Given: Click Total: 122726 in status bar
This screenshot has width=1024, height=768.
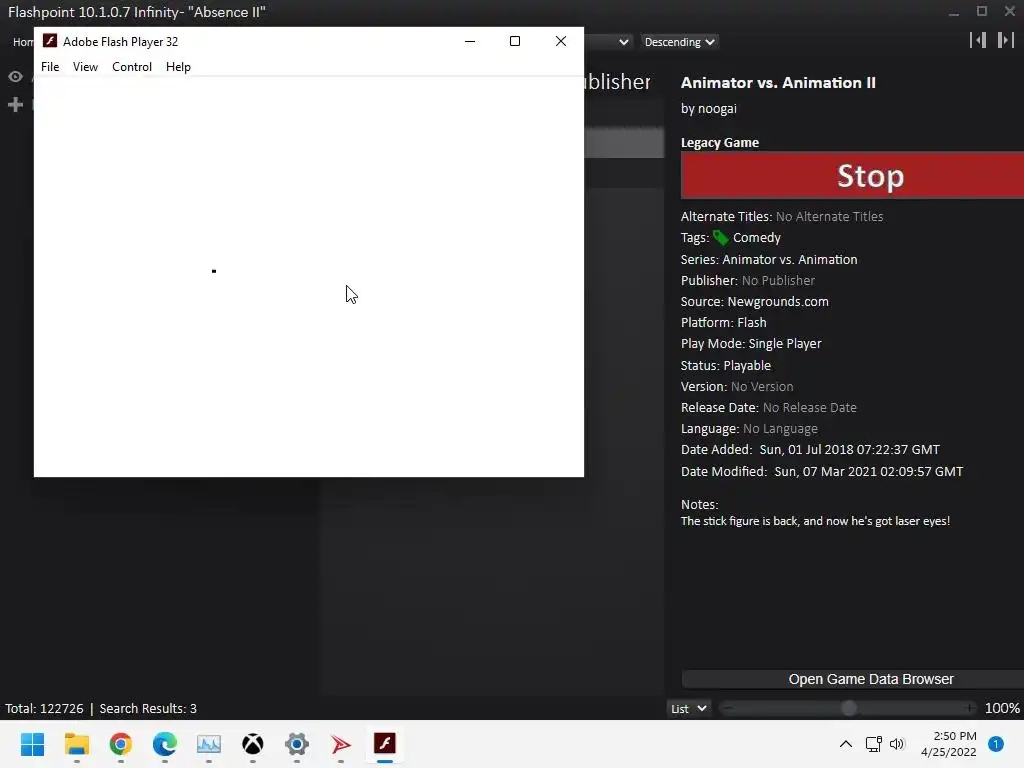Looking at the screenshot, I should [44, 709].
